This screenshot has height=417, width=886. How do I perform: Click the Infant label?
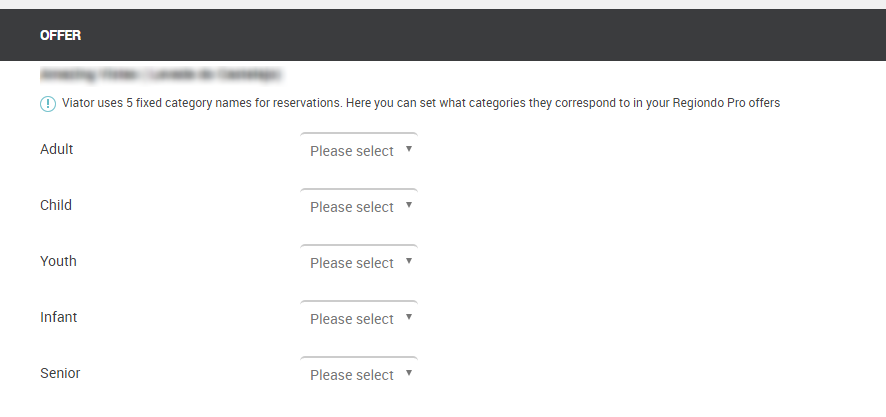pos(58,317)
